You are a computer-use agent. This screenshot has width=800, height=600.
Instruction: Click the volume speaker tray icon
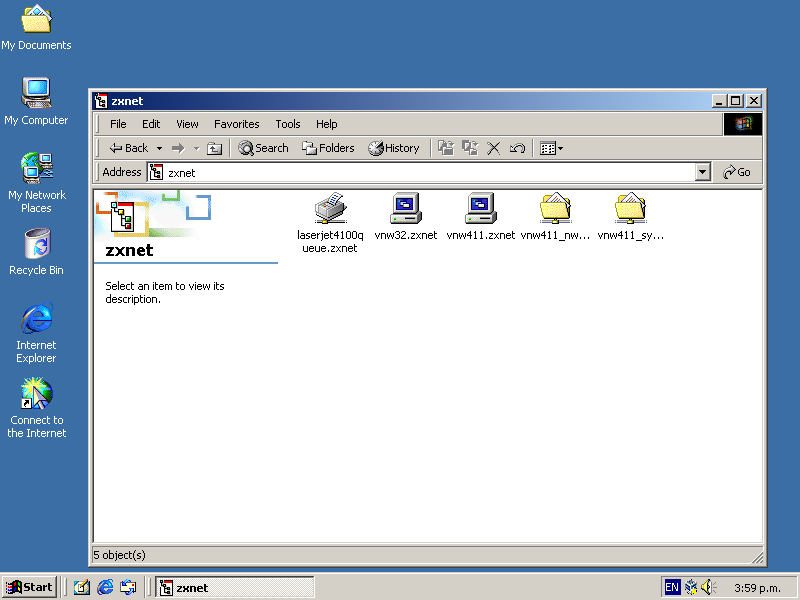click(709, 588)
